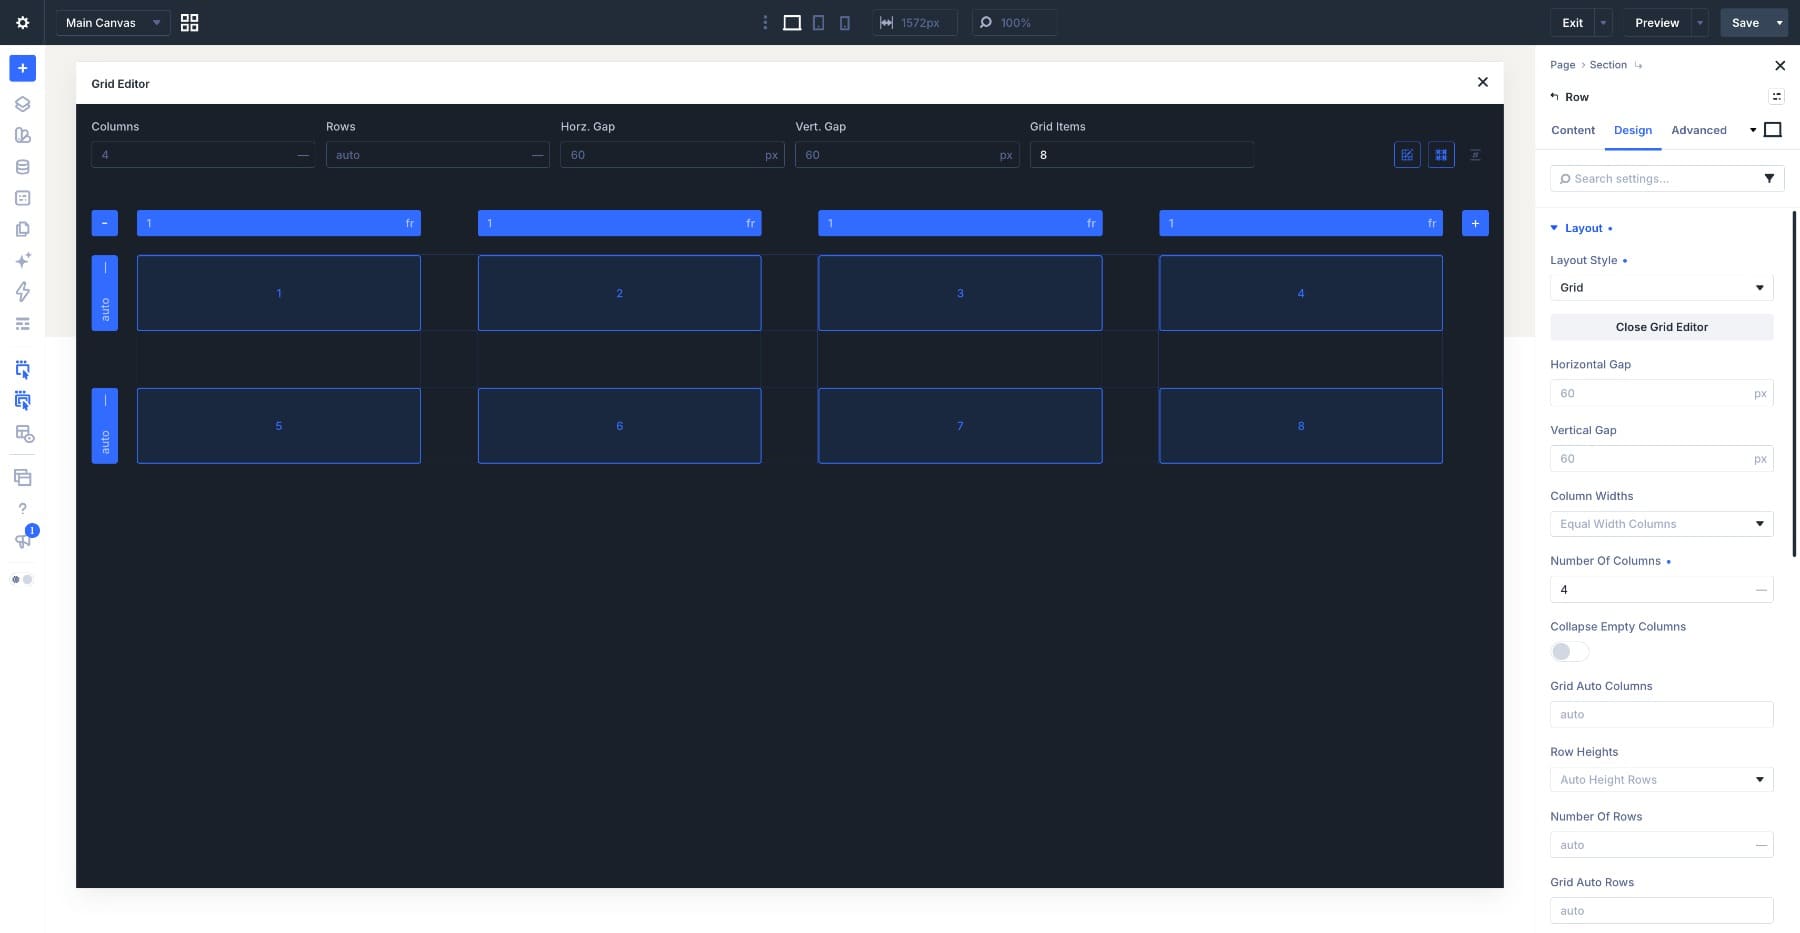
Task: Click the second row auto handle
Action: pyautogui.click(x=104, y=426)
